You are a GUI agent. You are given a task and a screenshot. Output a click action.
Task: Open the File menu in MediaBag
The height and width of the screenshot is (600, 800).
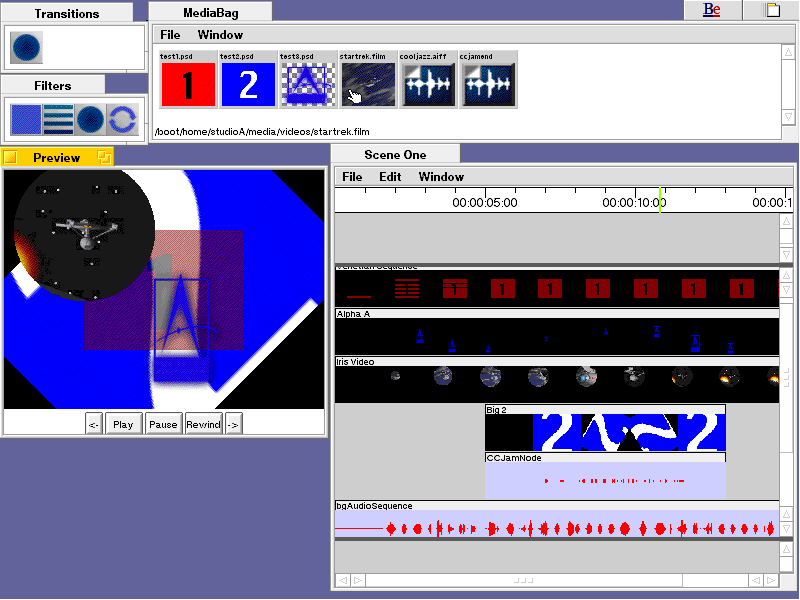click(170, 35)
